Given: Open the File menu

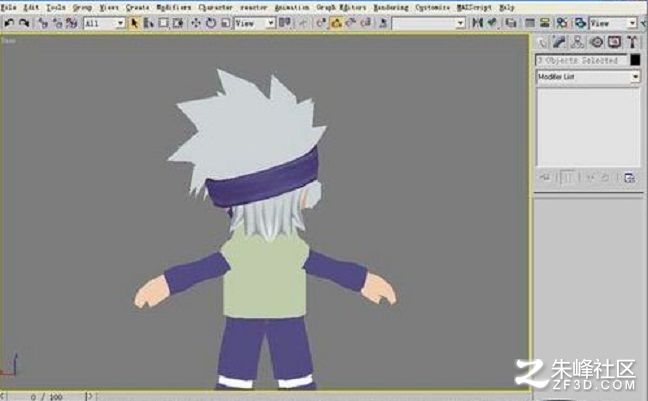Looking at the screenshot, I should coord(8,7).
